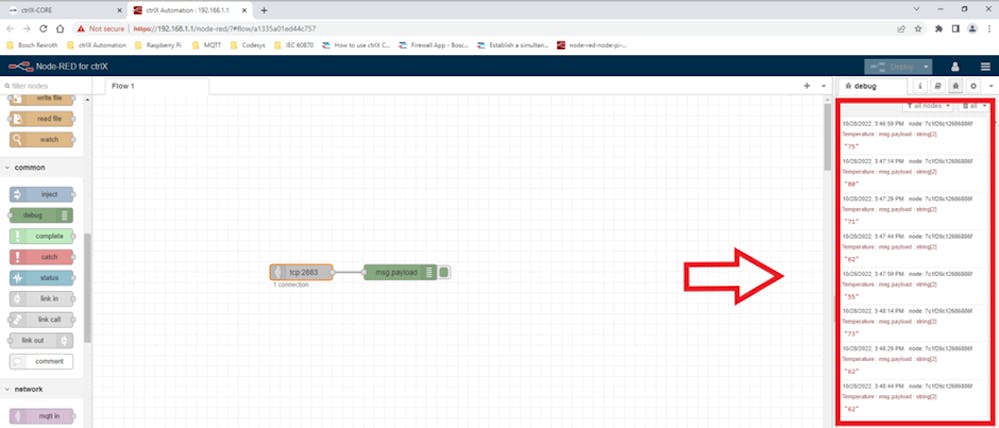This screenshot has height=428, width=999.
Task: Select the link call node in palette
Action: click(41, 320)
